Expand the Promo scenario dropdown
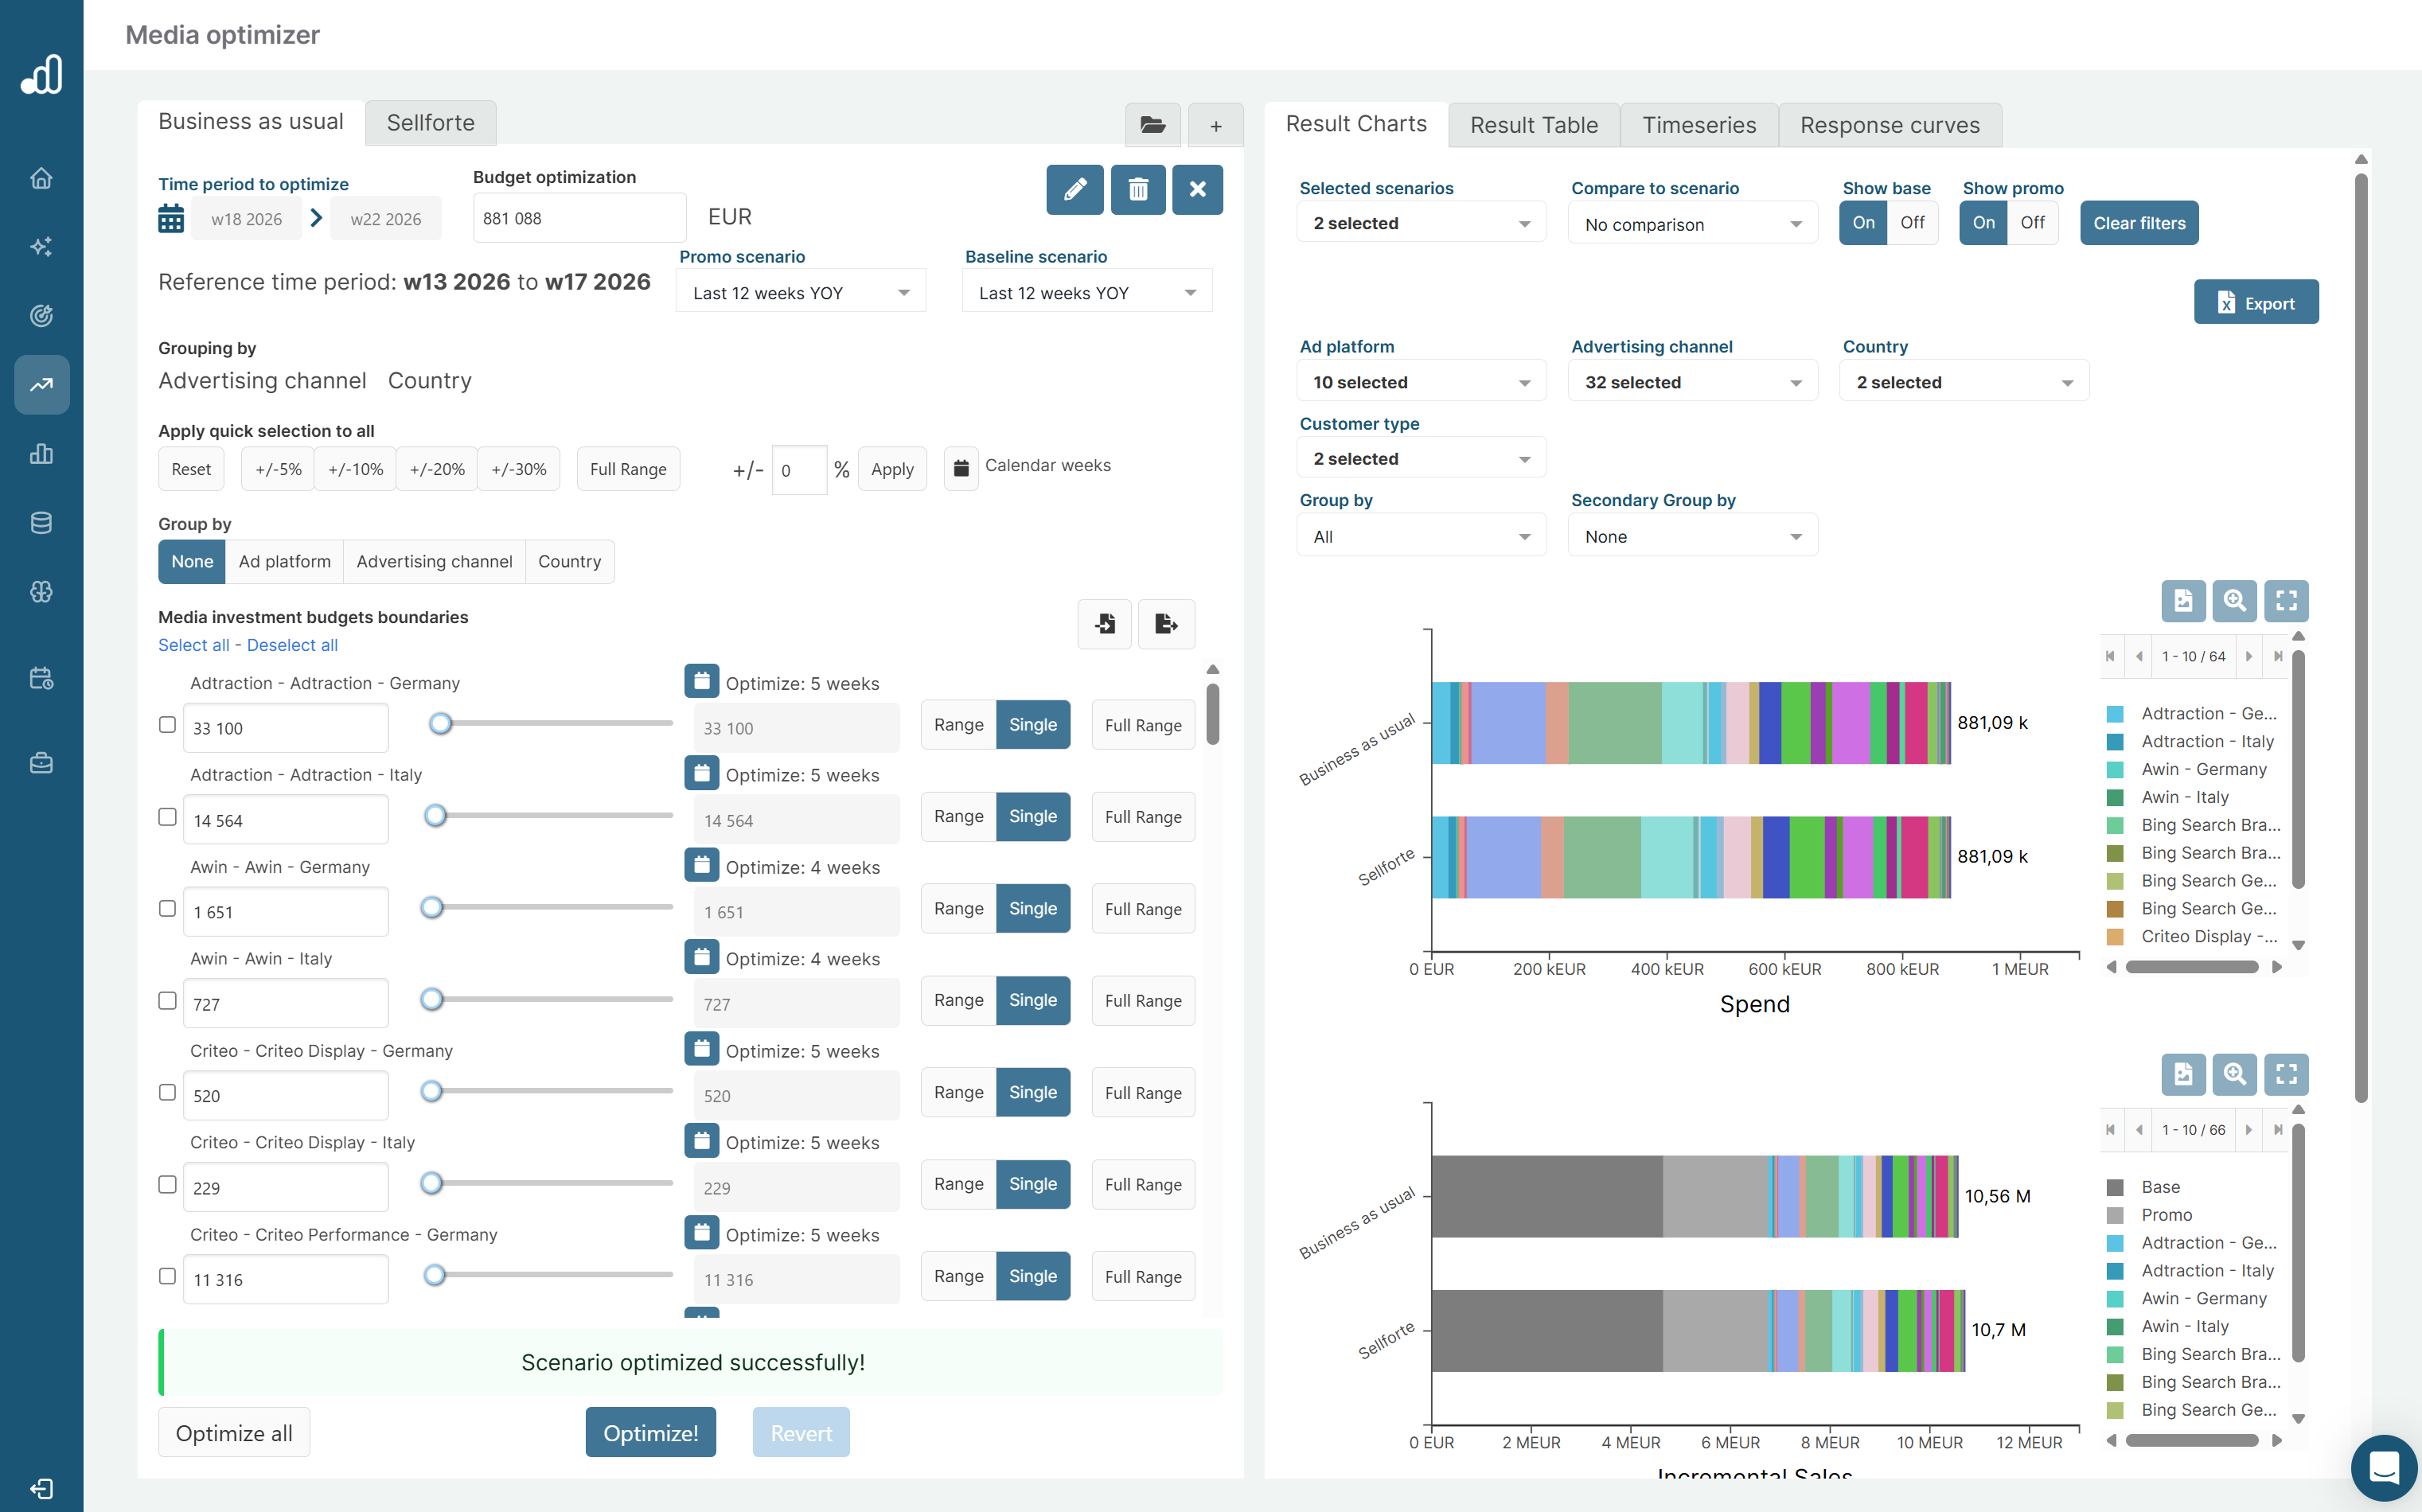2422x1512 pixels. coord(800,293)
